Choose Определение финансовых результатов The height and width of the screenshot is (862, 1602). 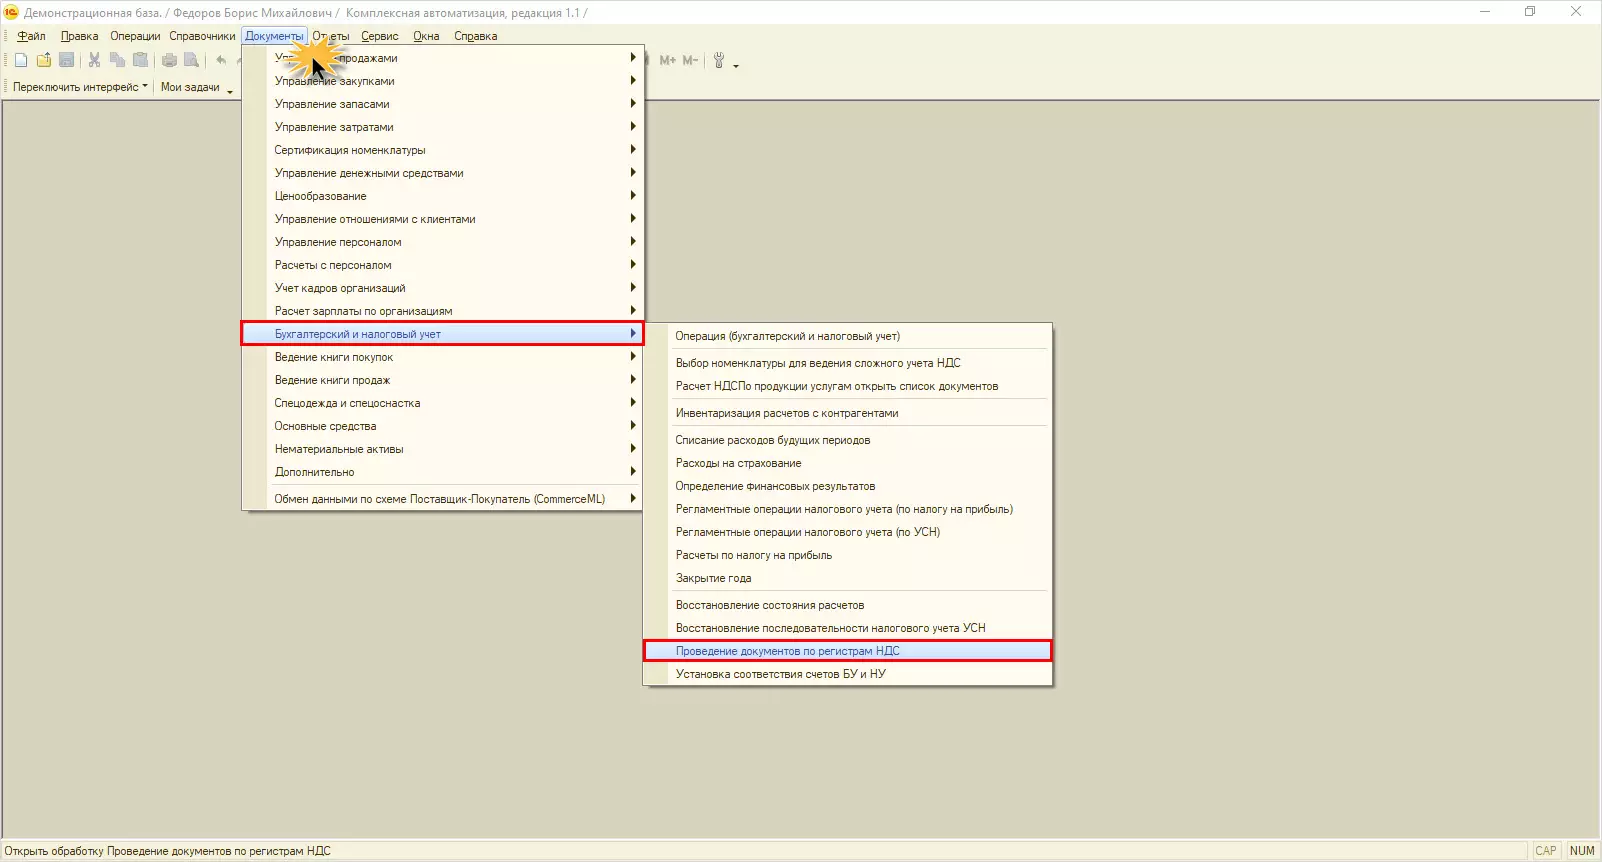(848, 486)
